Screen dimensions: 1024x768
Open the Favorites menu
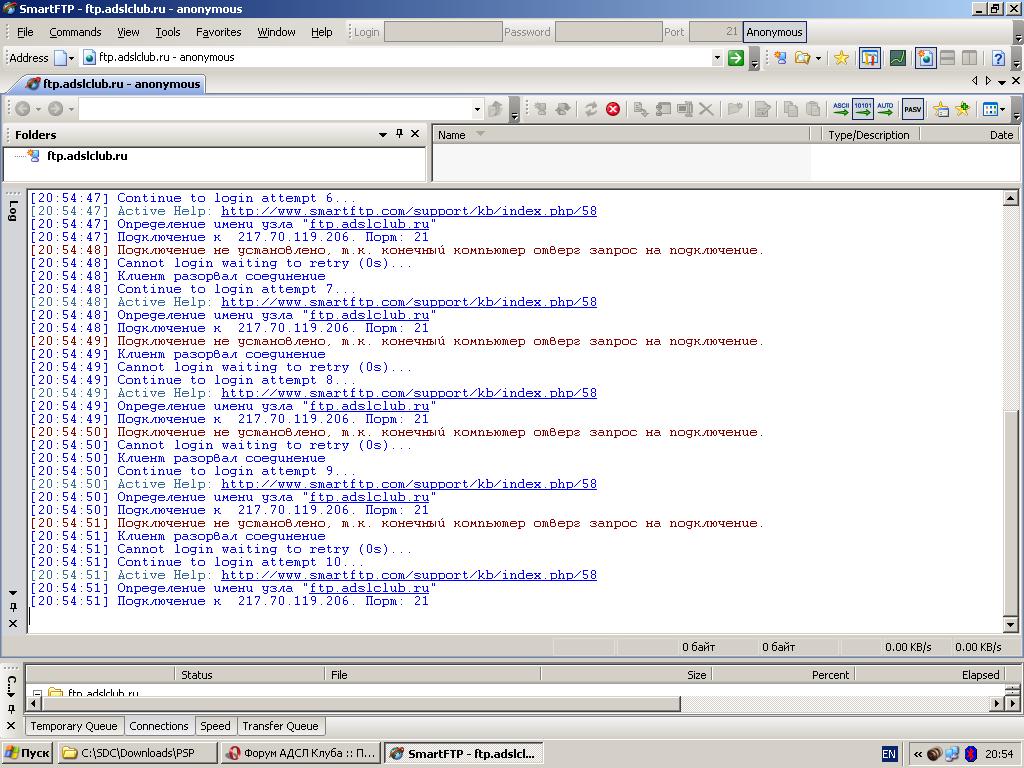click(x=218, y=32)
